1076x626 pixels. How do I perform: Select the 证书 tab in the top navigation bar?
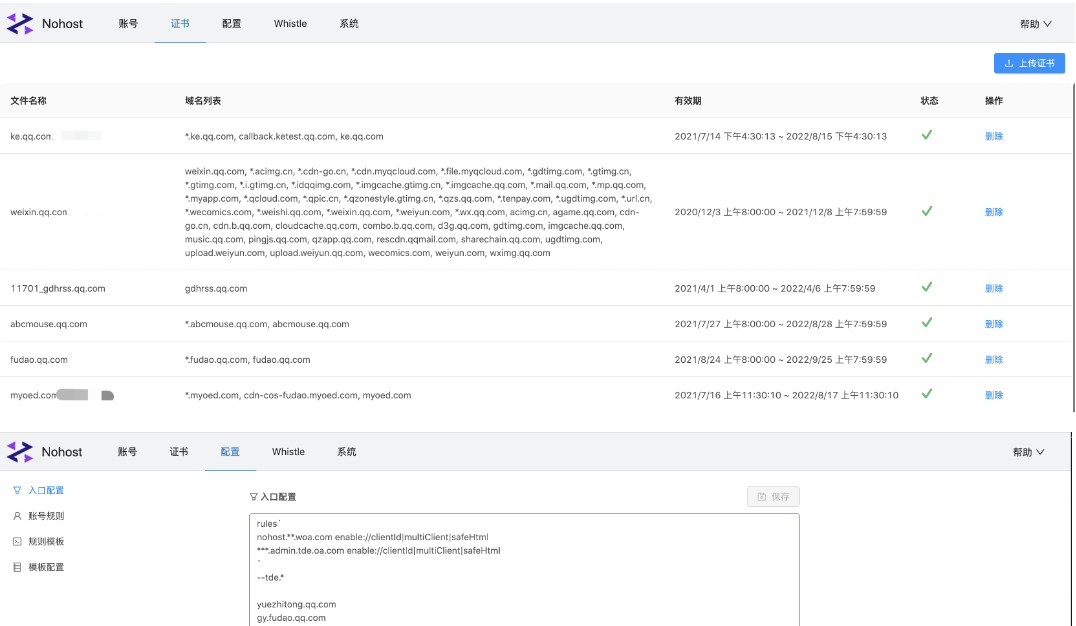pos(180,23)
